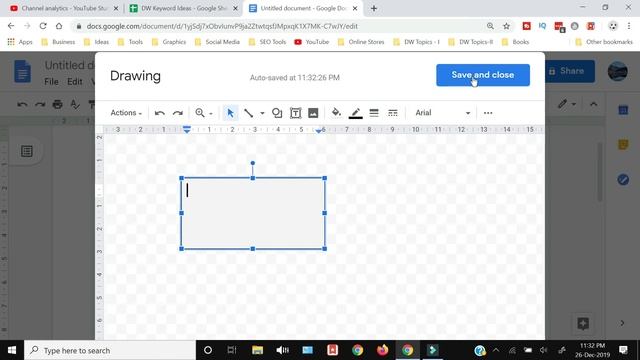Click the zoom magnifier tool in Drawing

(x=200, y=113)
